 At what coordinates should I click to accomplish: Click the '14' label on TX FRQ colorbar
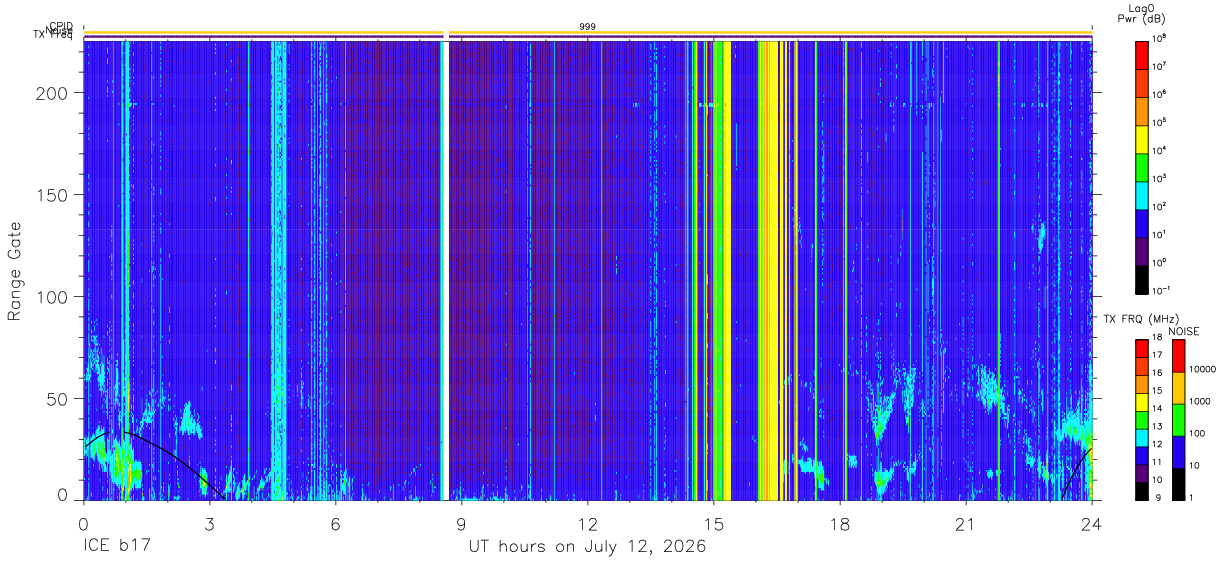pyautogui.click(x=1158, y=409)
